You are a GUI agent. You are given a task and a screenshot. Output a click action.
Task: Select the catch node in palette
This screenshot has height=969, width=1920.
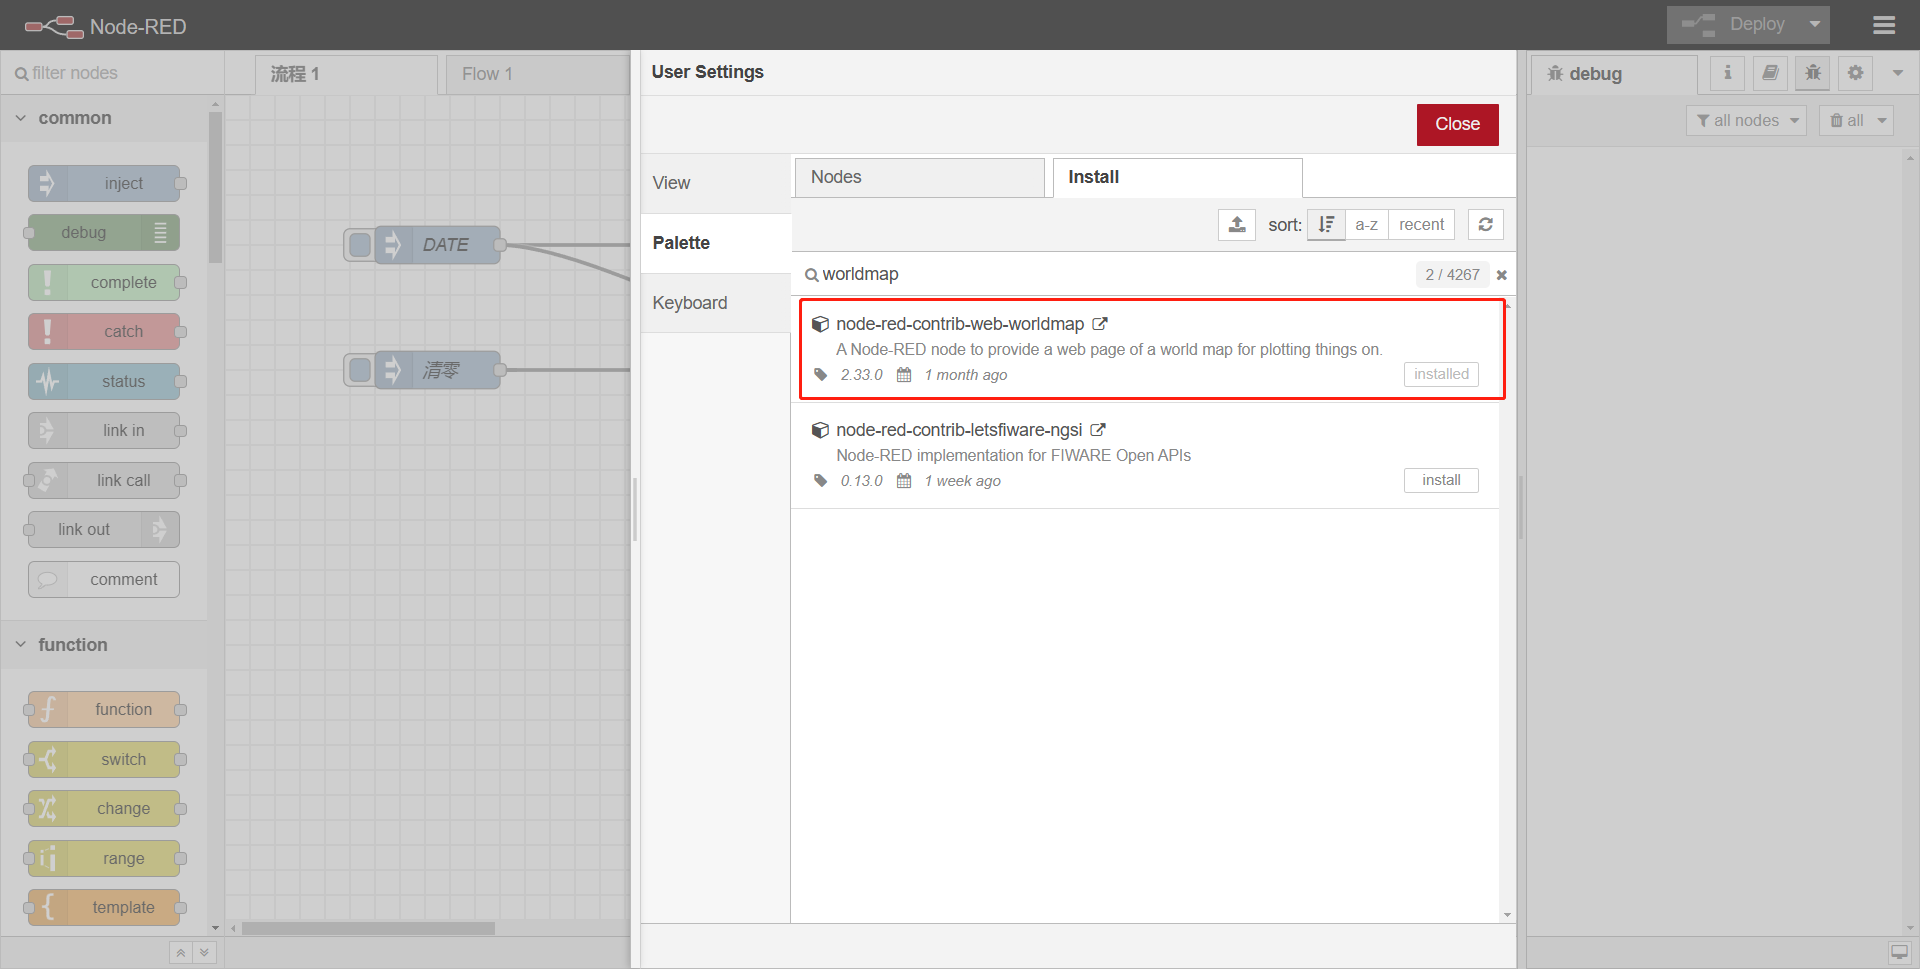104,332
